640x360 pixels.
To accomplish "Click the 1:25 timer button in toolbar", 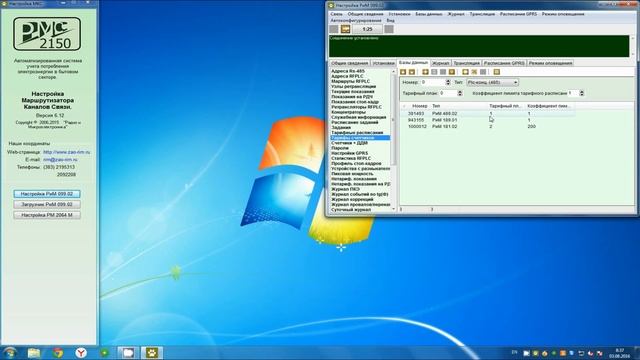I will pyautogui.click(x=367, y=29).
